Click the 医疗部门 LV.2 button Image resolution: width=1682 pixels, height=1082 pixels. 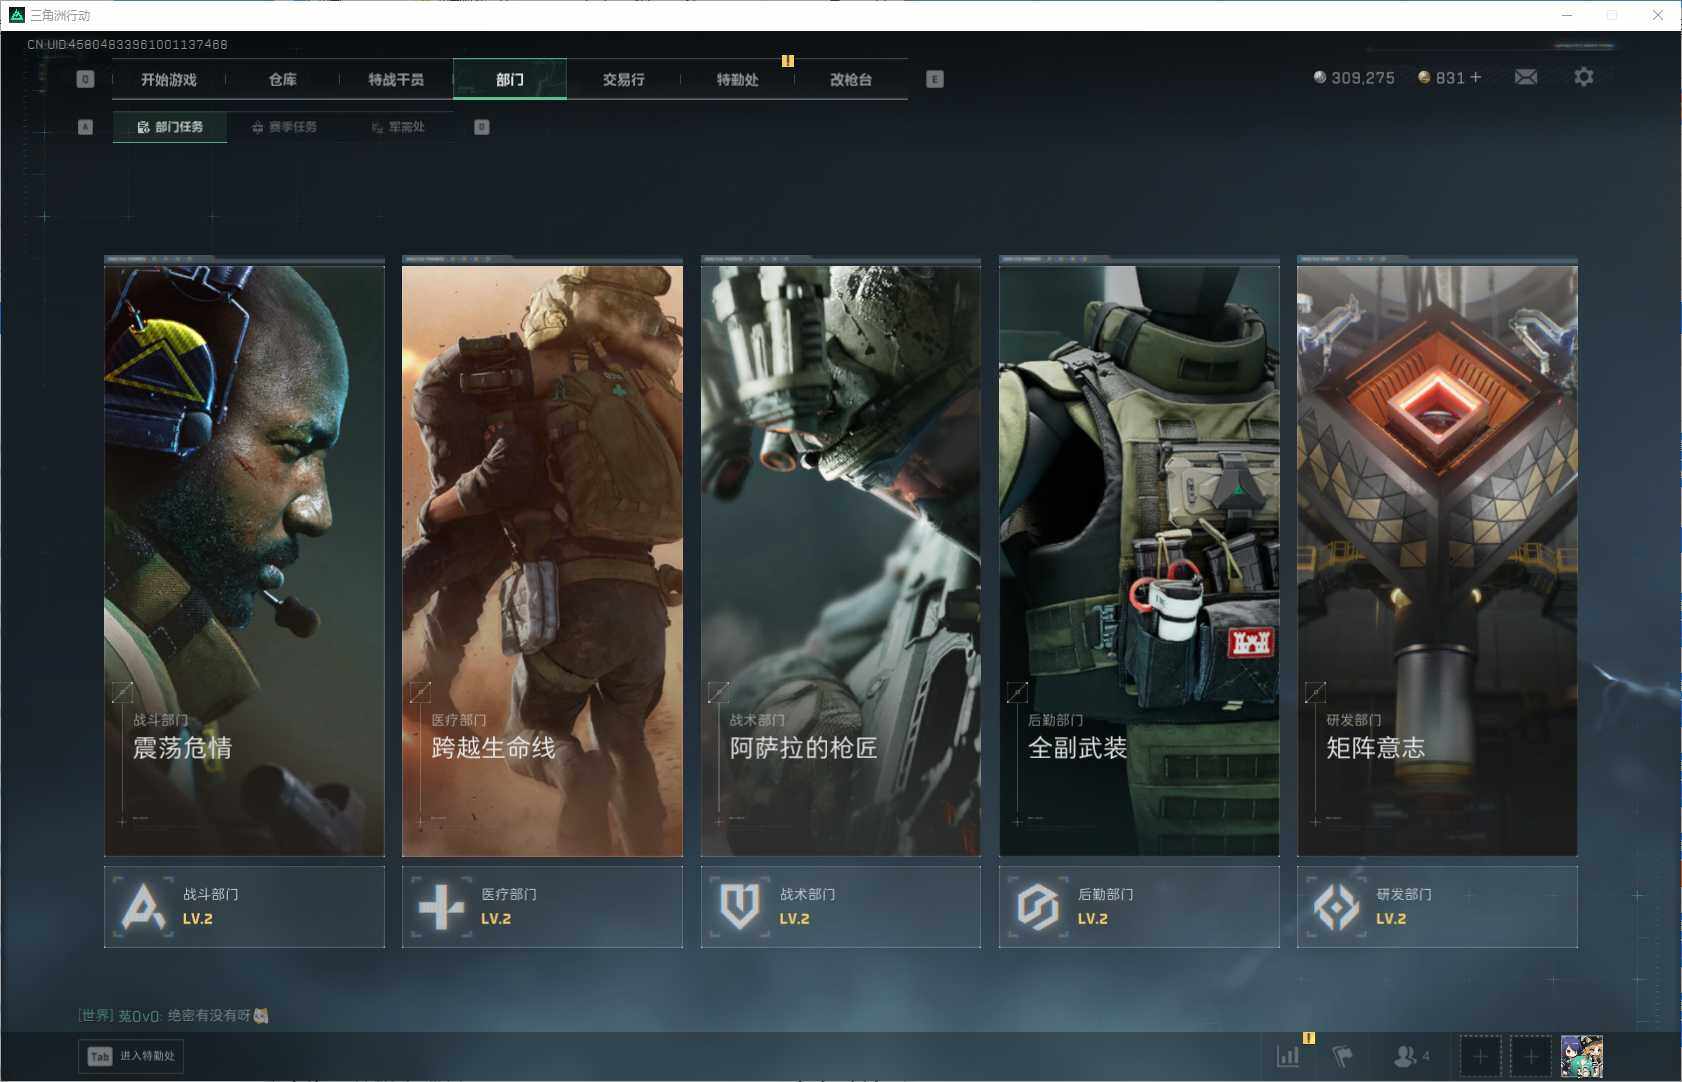pos(542,907)
